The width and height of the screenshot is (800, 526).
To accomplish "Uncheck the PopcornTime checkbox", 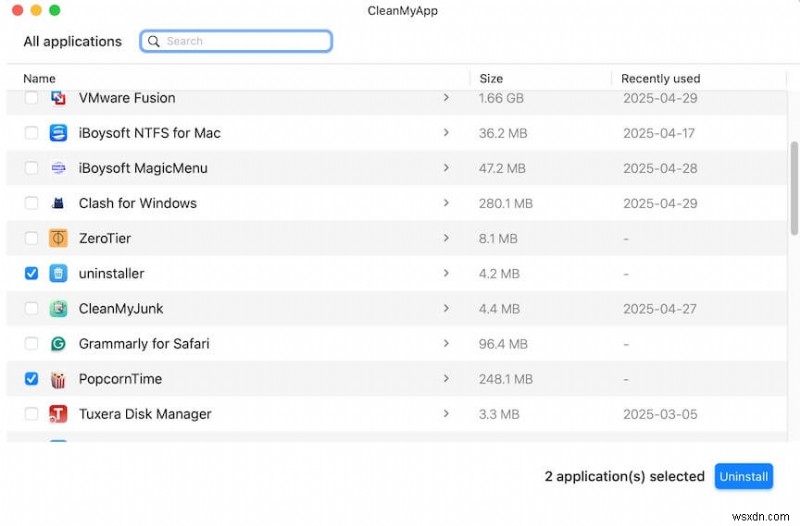I will 31,379.
